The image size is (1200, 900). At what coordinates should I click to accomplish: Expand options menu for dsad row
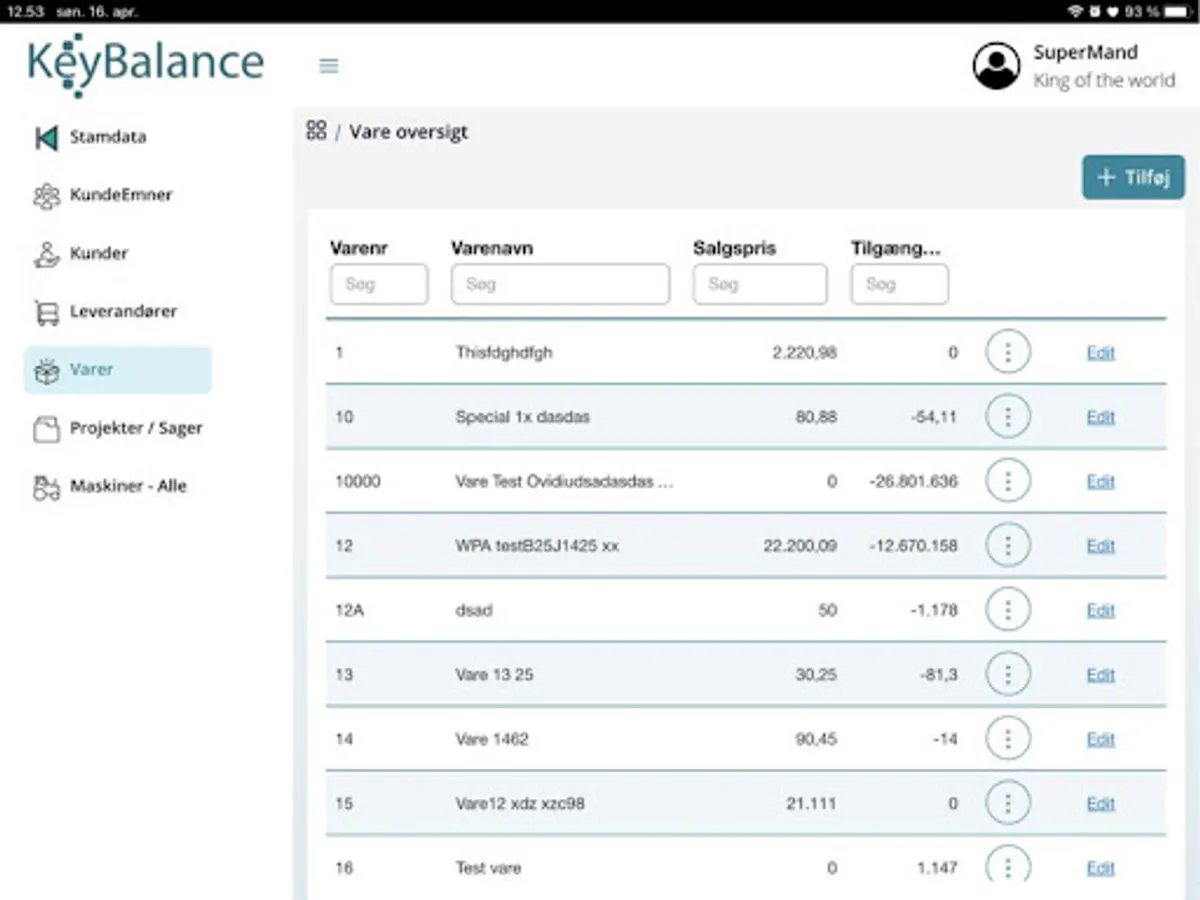click(x=1007, y=610)
